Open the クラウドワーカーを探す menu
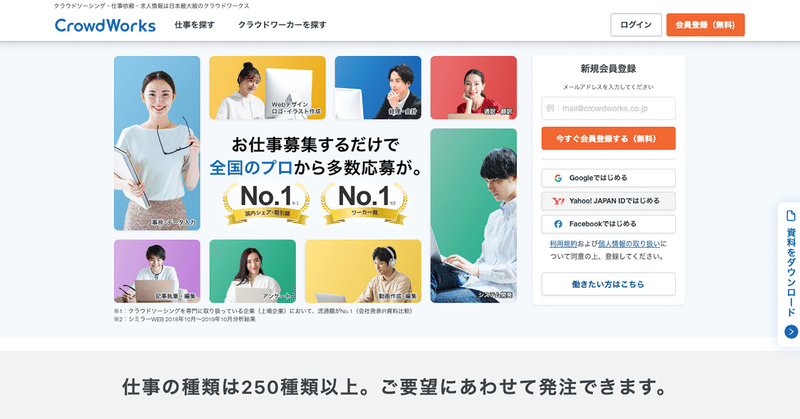Image resolution: width=800 pixels, height=419 pixels. tap(282, 24)
